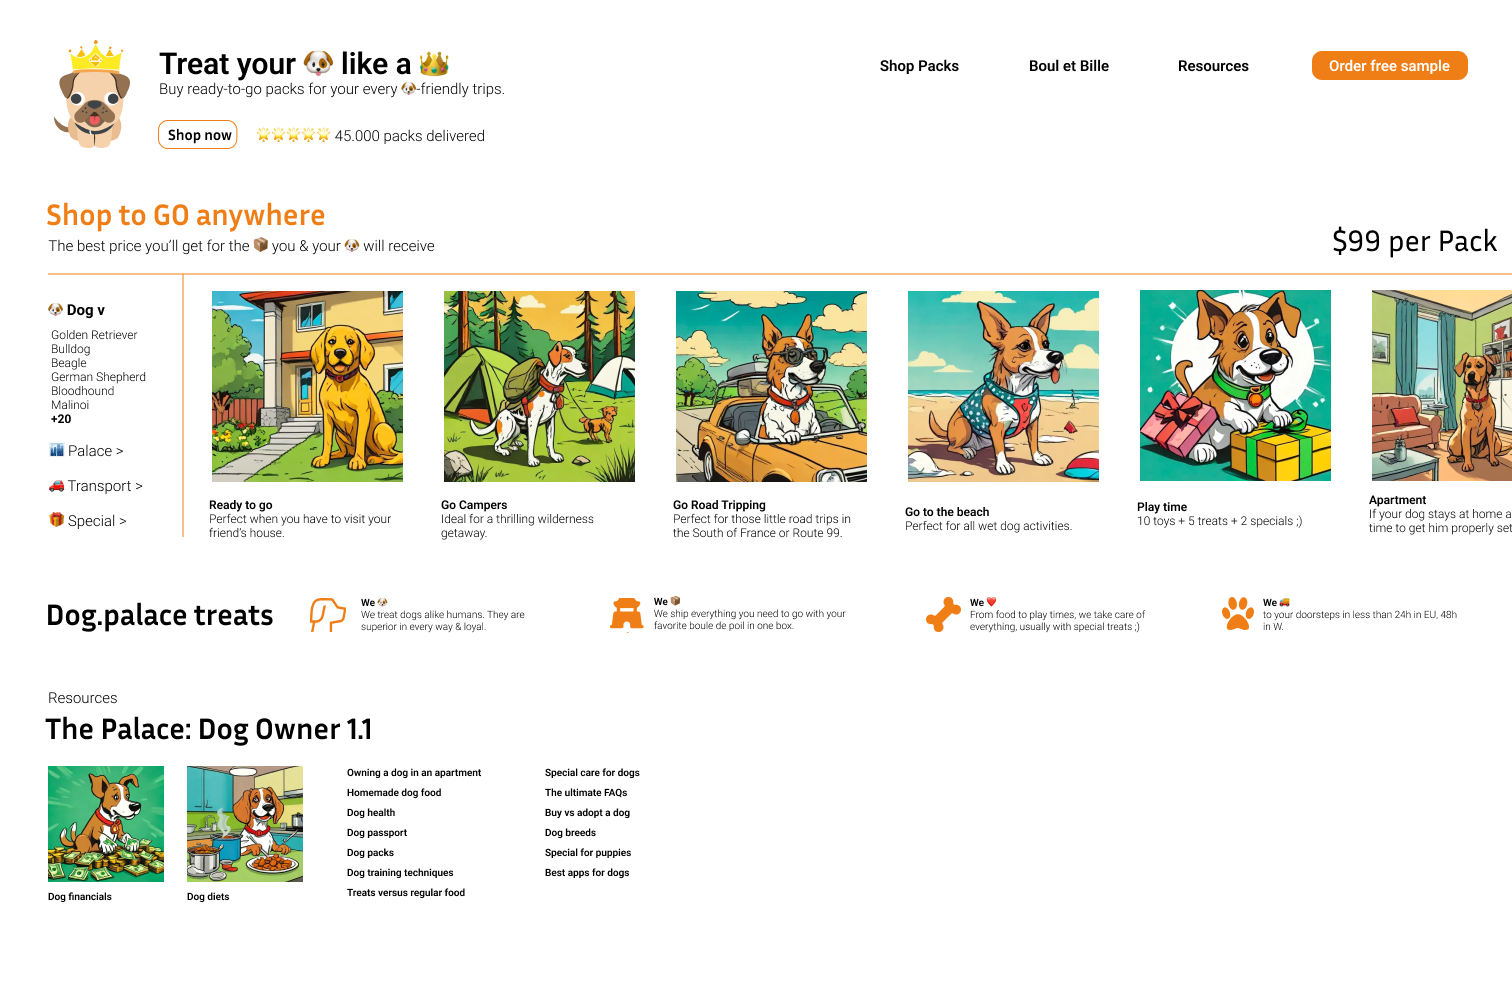Click the five-star rating icons
This screenshot has height=982, width=1512.
click(293, 135)
